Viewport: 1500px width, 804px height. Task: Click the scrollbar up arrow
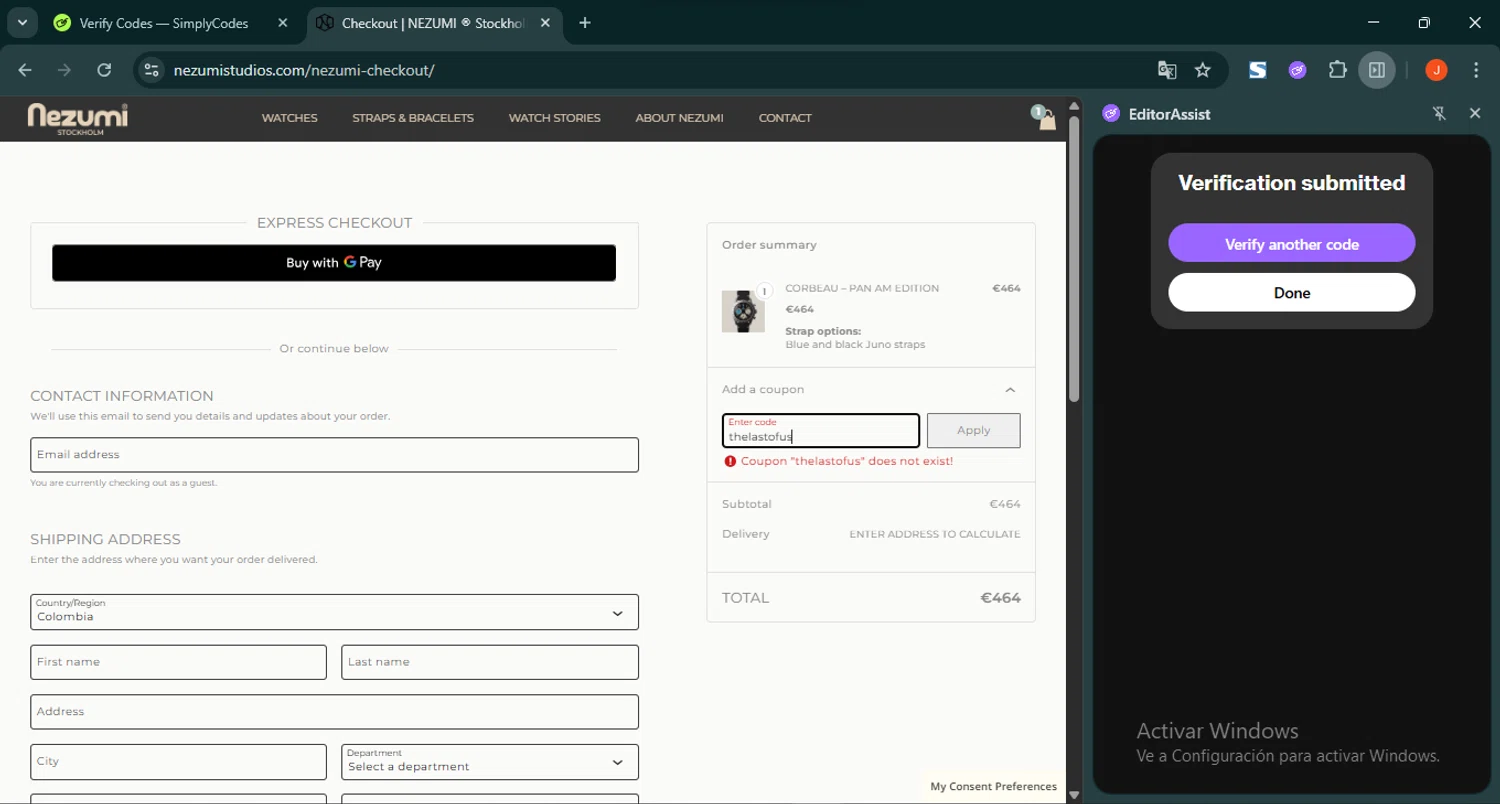[x=1074, y=105]
